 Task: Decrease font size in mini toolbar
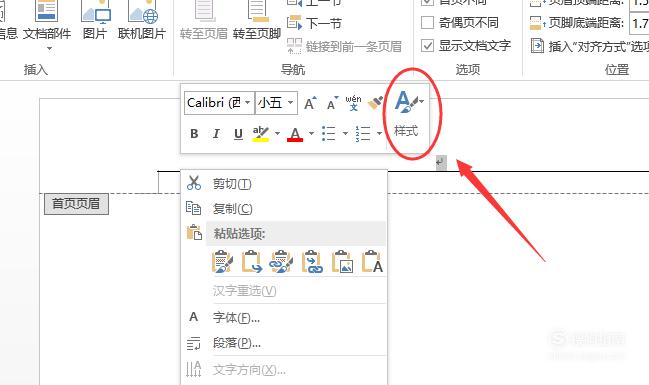point(332,103)
